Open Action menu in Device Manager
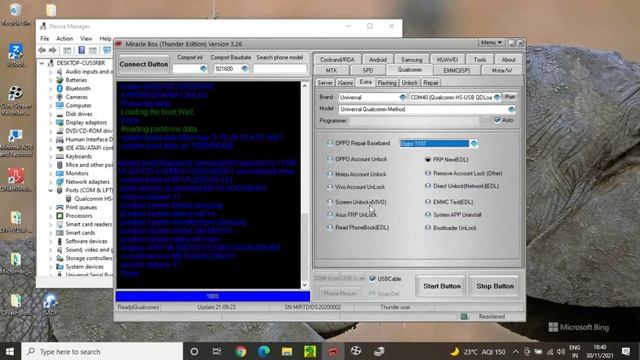Viewport: 640px width, 360px height. 64,38
